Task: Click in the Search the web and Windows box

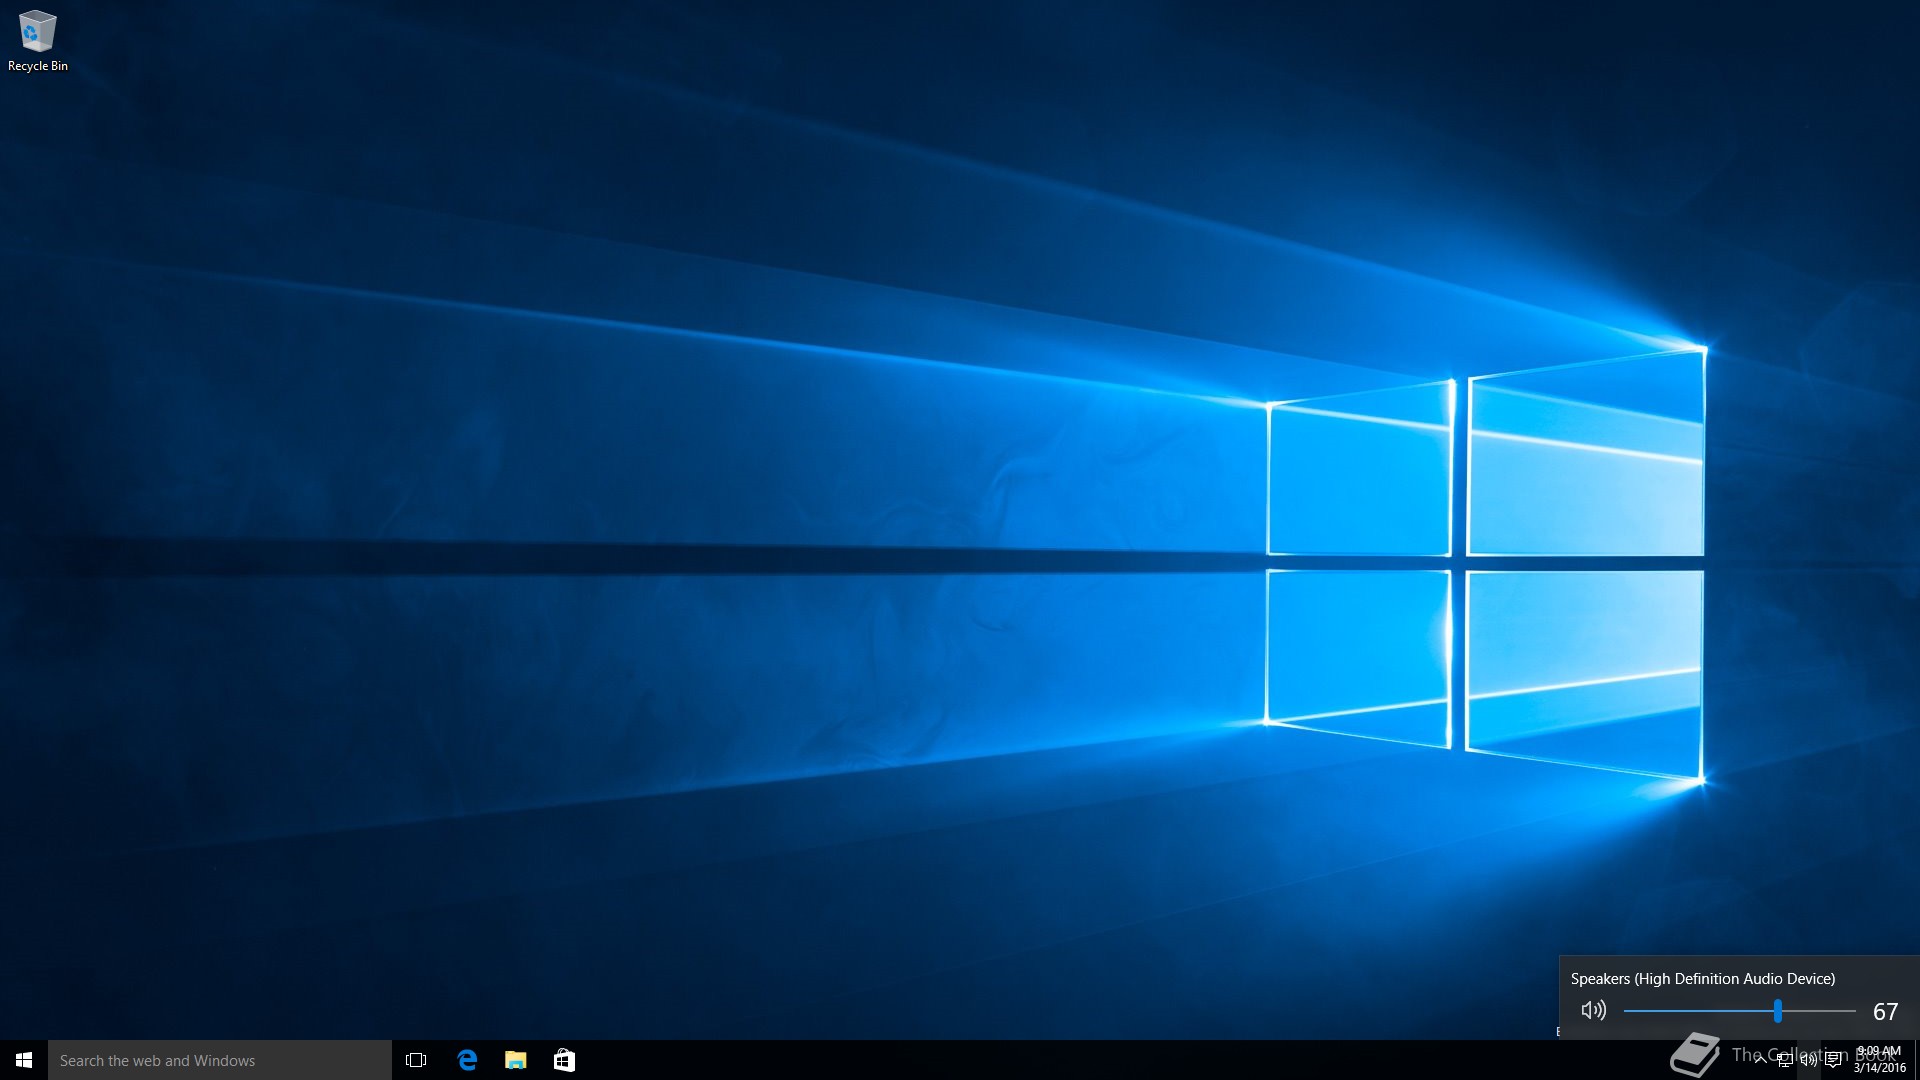Action: click(220, 1060)
